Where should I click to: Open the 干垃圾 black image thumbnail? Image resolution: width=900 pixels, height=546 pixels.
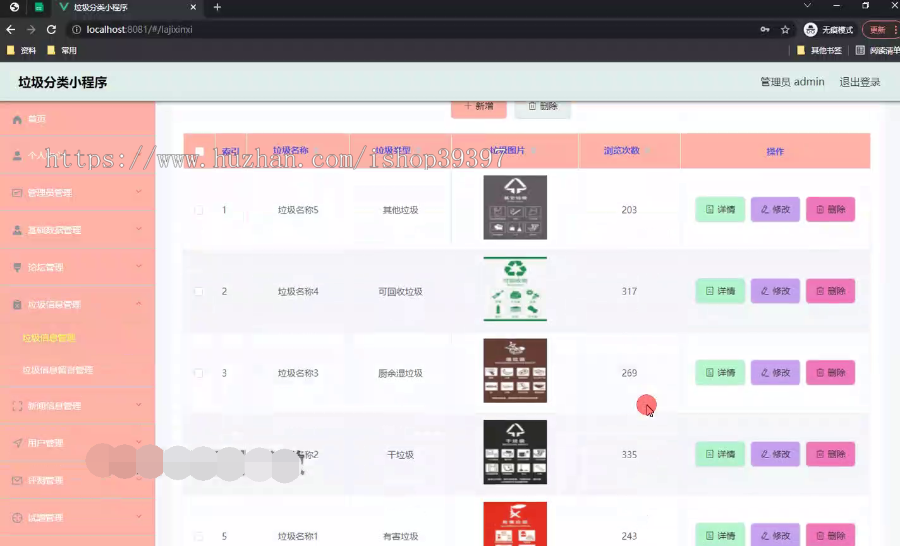point(515,452)
